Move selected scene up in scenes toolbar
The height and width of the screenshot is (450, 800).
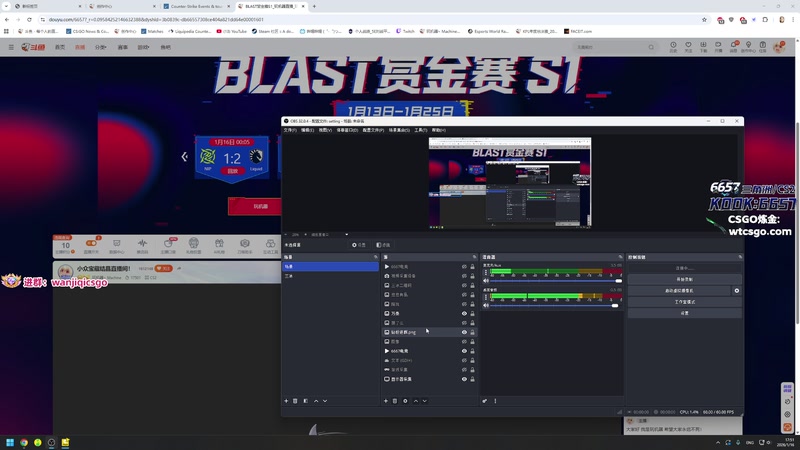(x=316, y=401)
